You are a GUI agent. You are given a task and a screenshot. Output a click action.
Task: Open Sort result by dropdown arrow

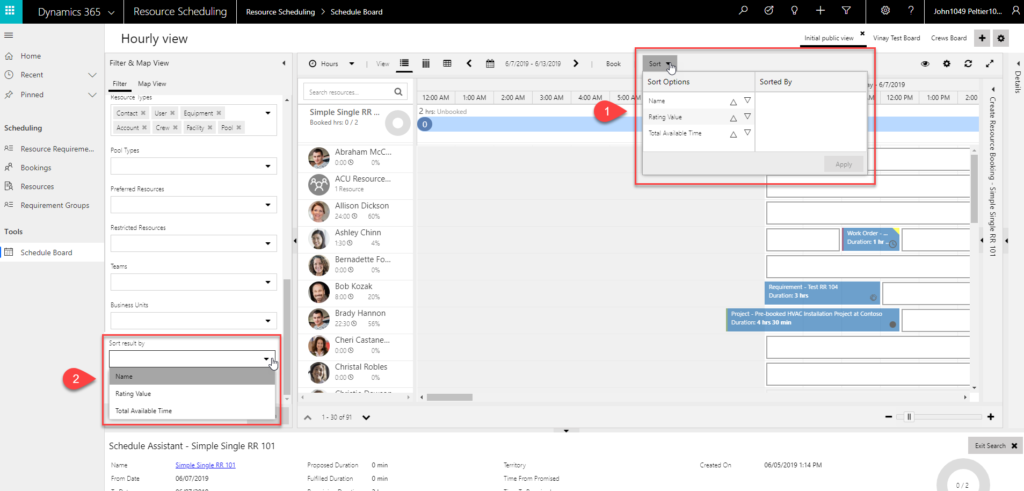pyautogui.click(x=268, y=359)
